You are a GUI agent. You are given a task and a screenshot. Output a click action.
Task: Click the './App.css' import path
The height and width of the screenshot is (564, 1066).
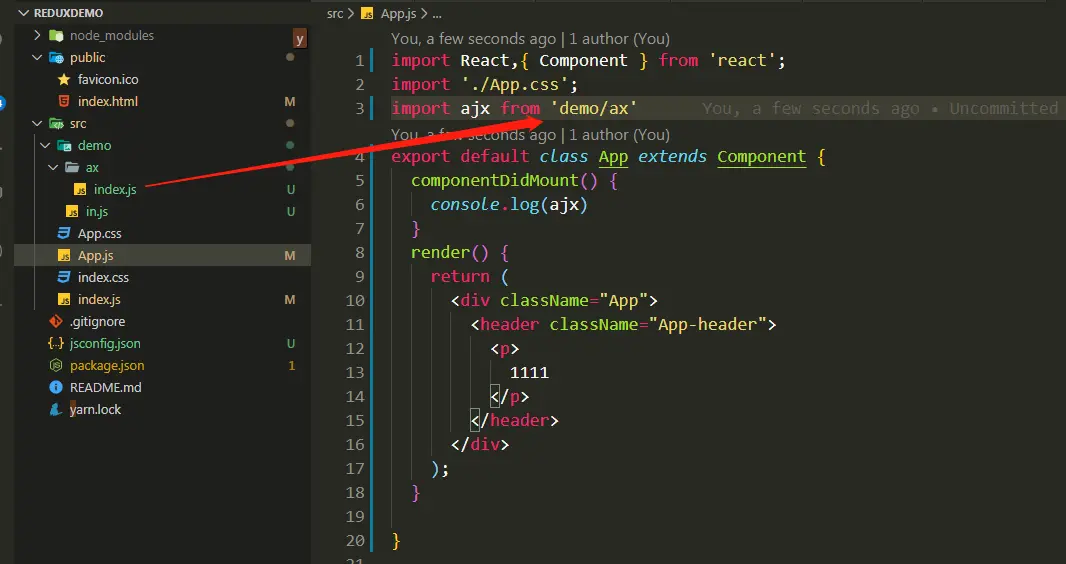[515, 84]
